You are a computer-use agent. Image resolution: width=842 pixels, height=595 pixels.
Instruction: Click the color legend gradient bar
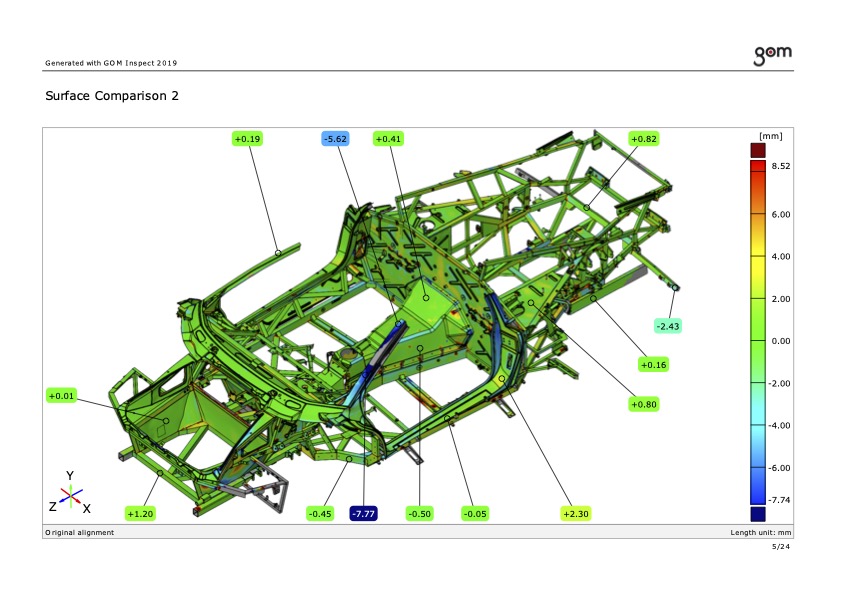tap(758, 332)
